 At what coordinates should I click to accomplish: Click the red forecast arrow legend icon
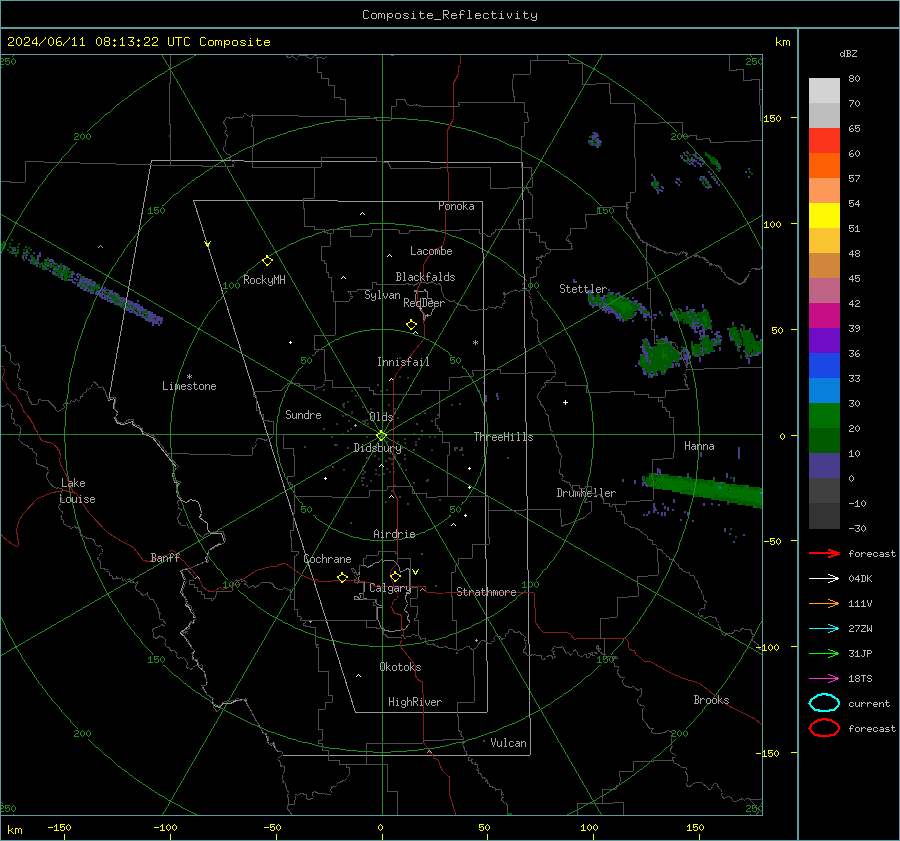(x=824, y=553)
